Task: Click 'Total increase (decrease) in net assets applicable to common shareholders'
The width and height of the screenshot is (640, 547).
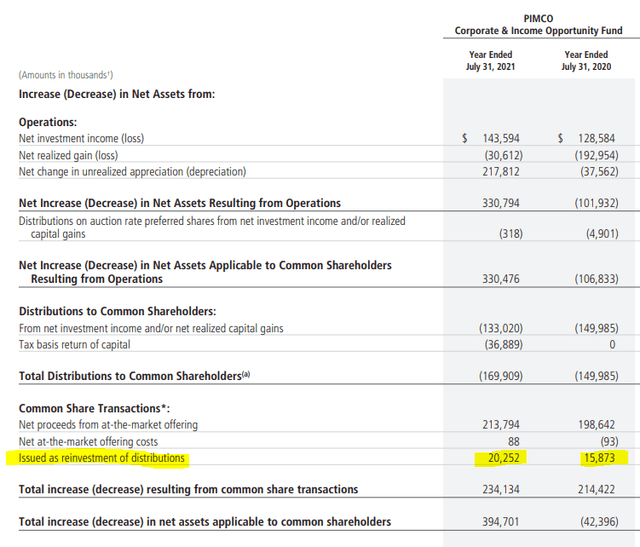Action: pos(205,522)
